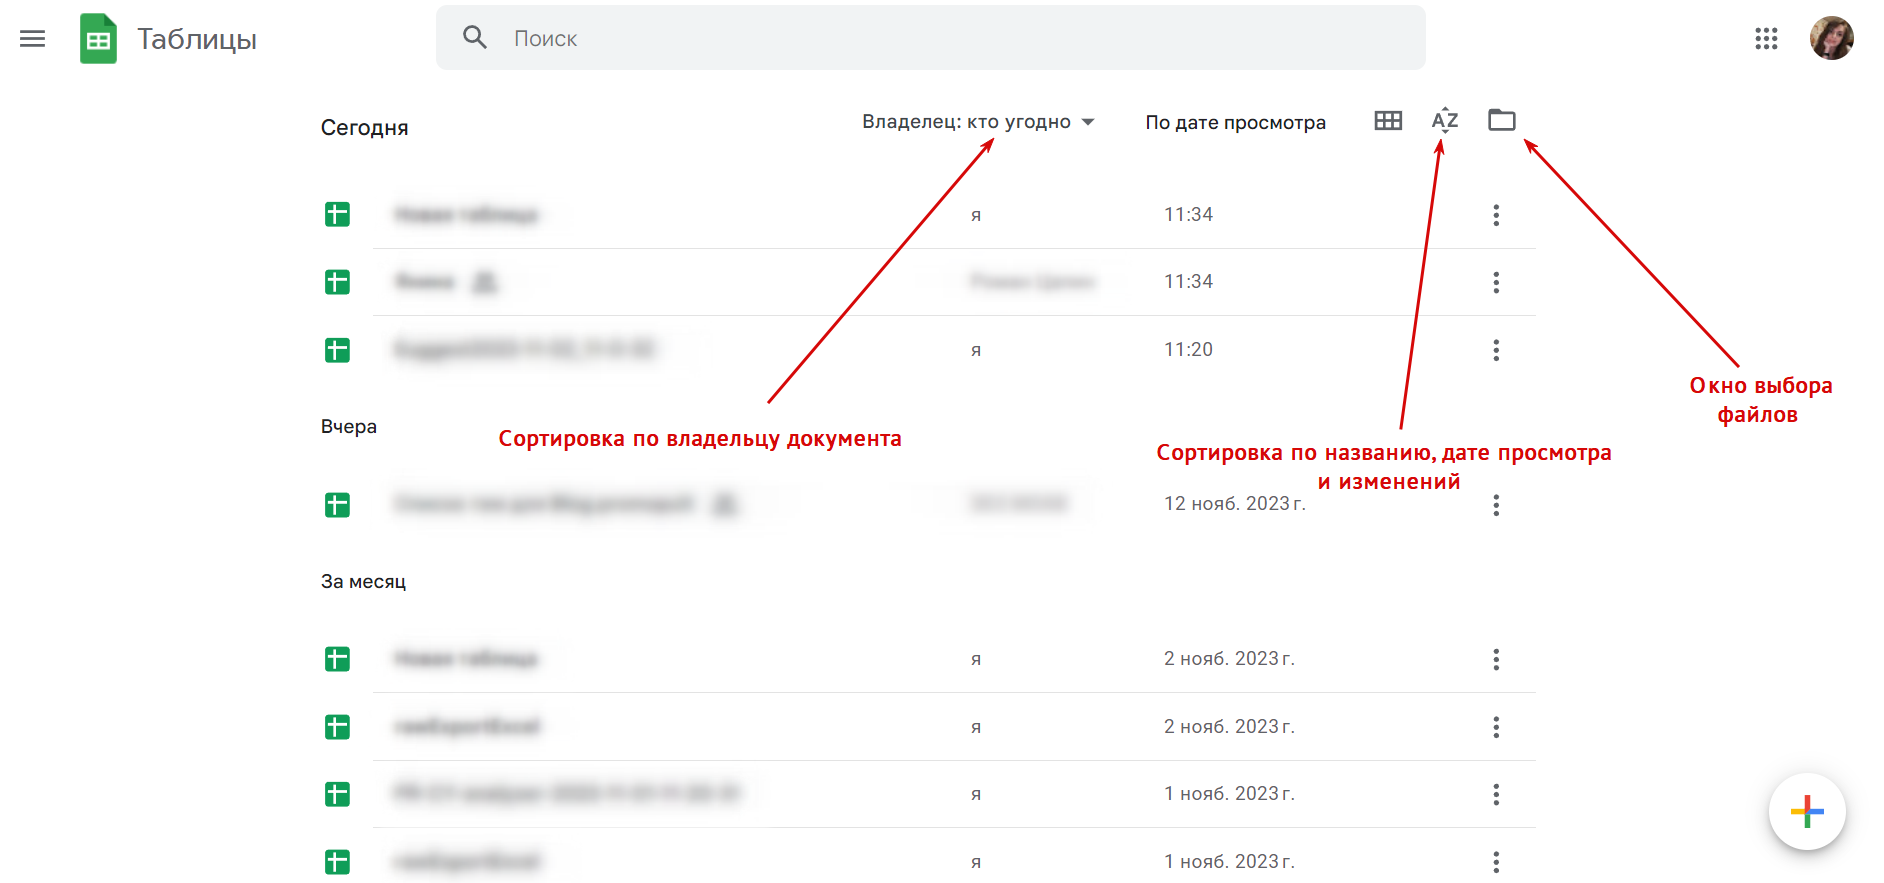Open the file picker folder icon
The height and width of the screenshot is (883, 1884).
1501,121
